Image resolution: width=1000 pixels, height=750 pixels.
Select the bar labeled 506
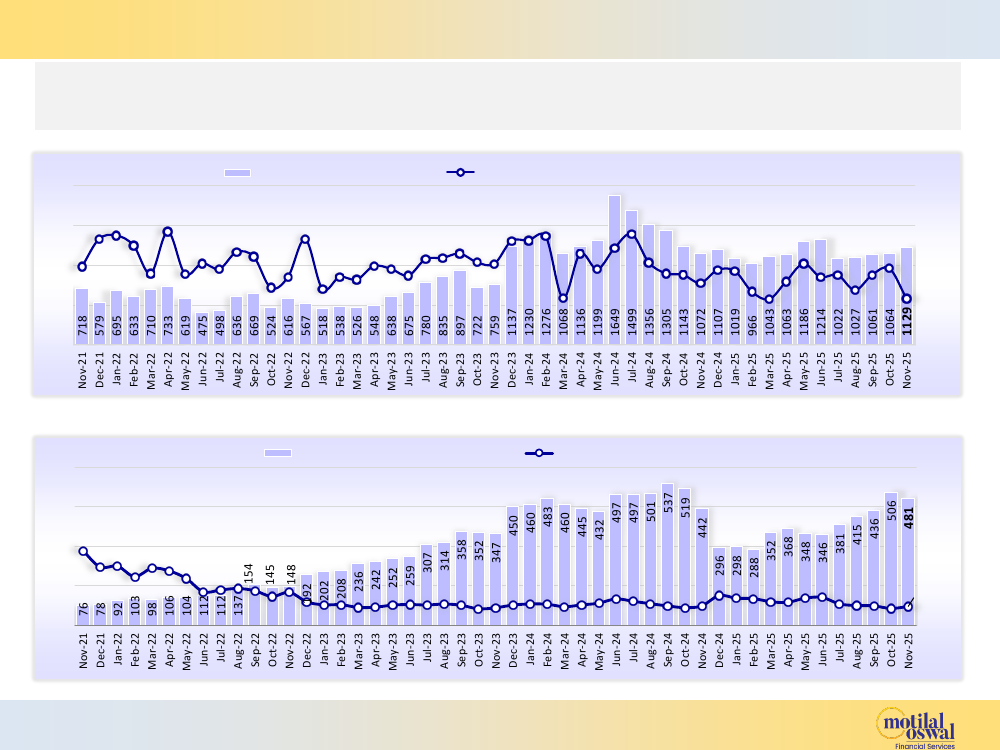coord(891,560)
